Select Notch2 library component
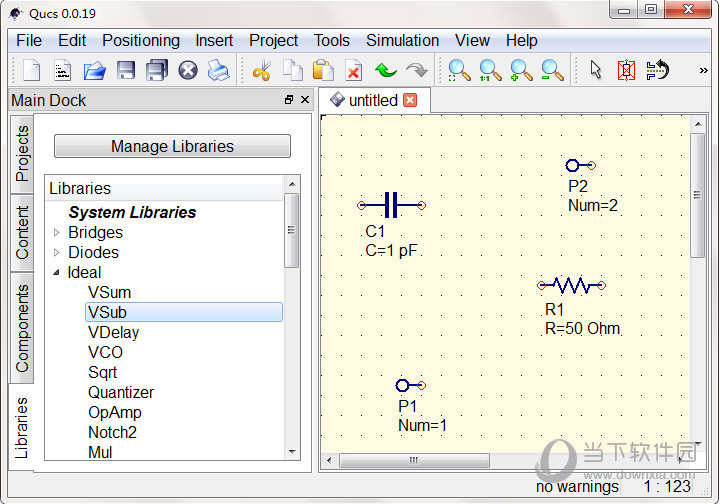Screen dimensions: 720x504 112,432
